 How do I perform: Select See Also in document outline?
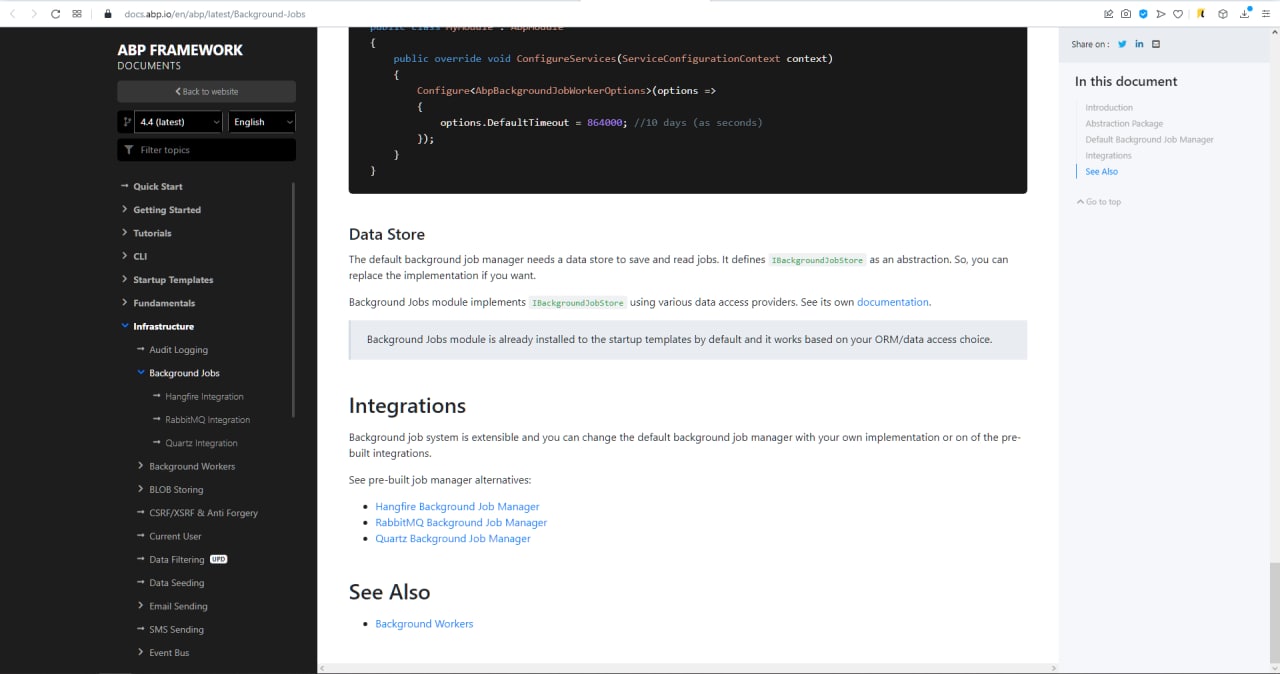pyautogui.click(x=1101, y=172)
